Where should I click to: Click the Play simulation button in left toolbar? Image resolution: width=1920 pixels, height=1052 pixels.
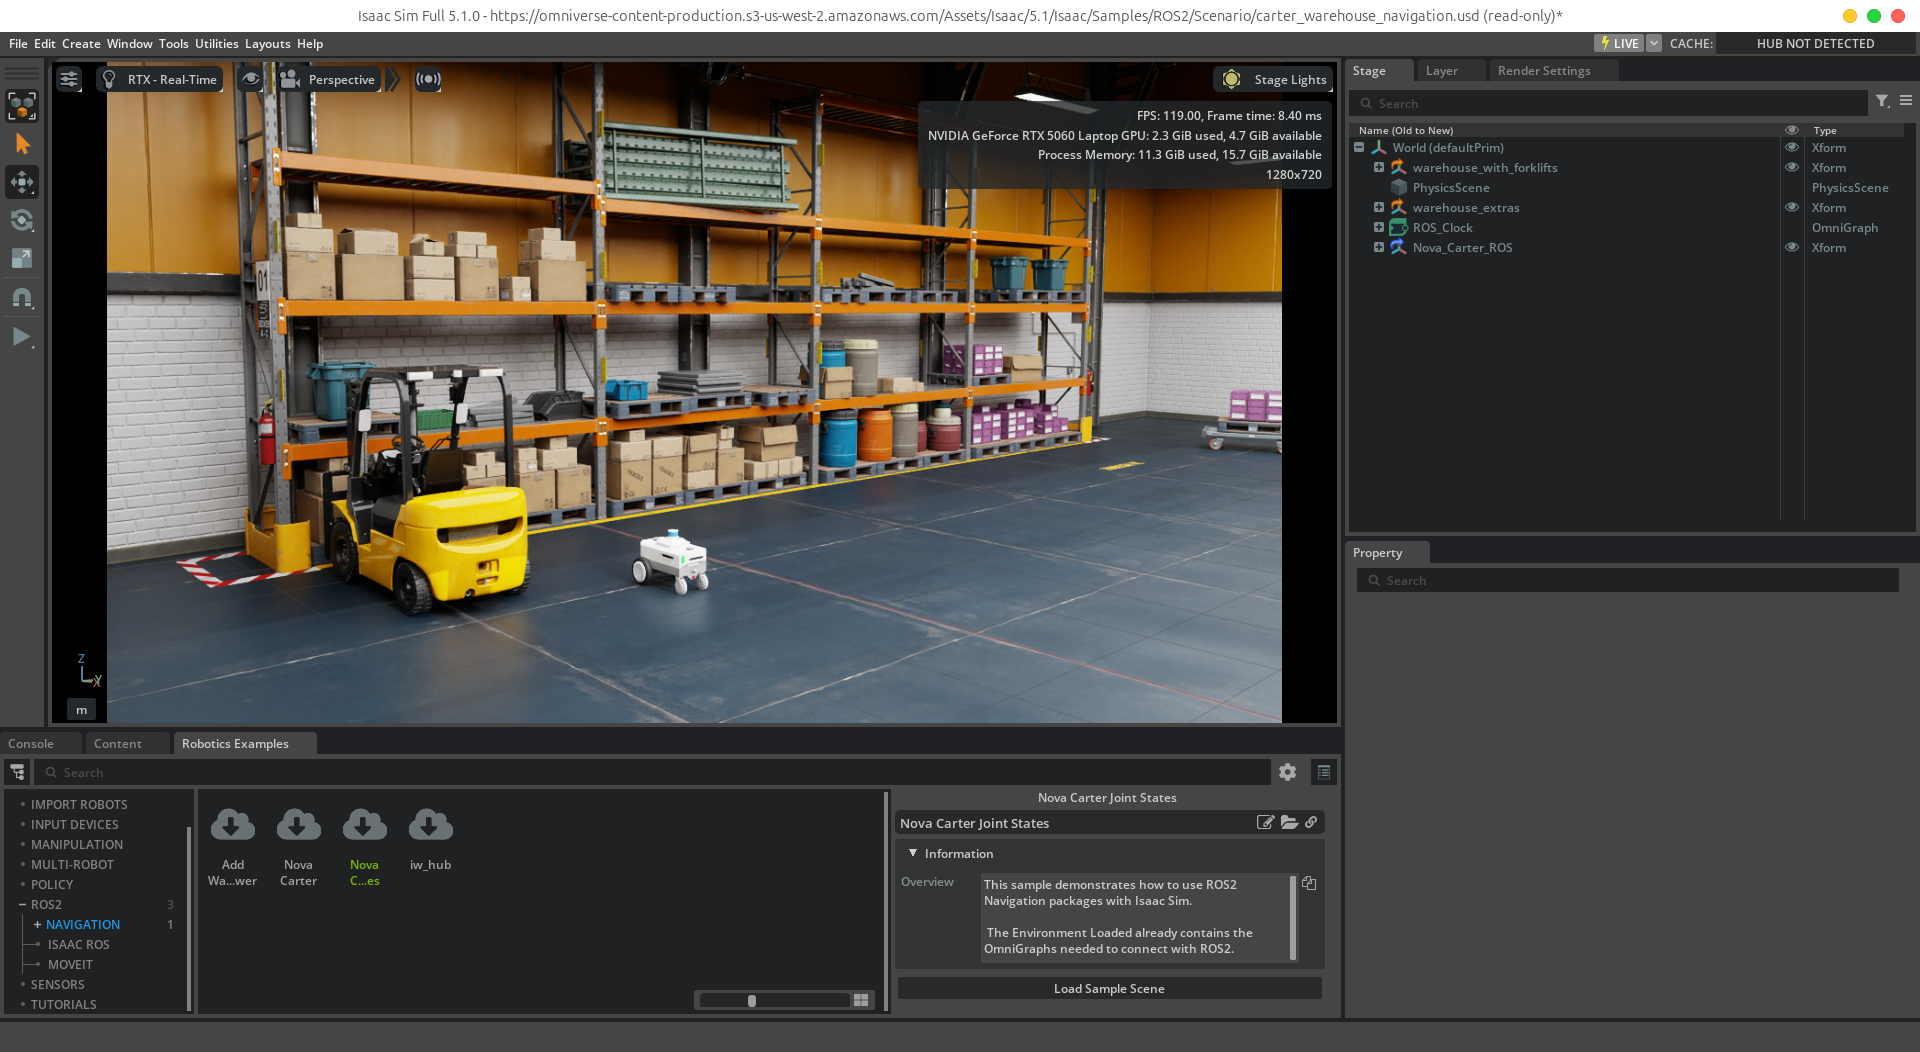click(21, 337)
